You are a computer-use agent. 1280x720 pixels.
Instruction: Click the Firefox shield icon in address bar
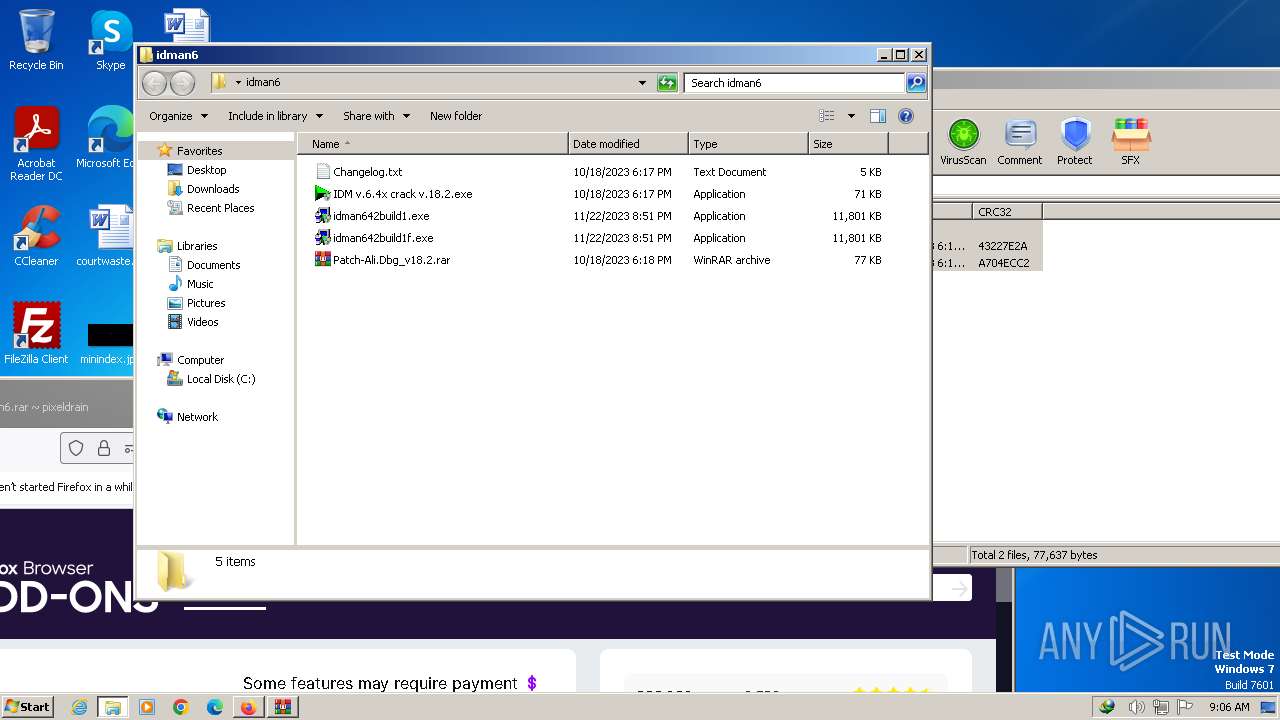click(76, 448)
